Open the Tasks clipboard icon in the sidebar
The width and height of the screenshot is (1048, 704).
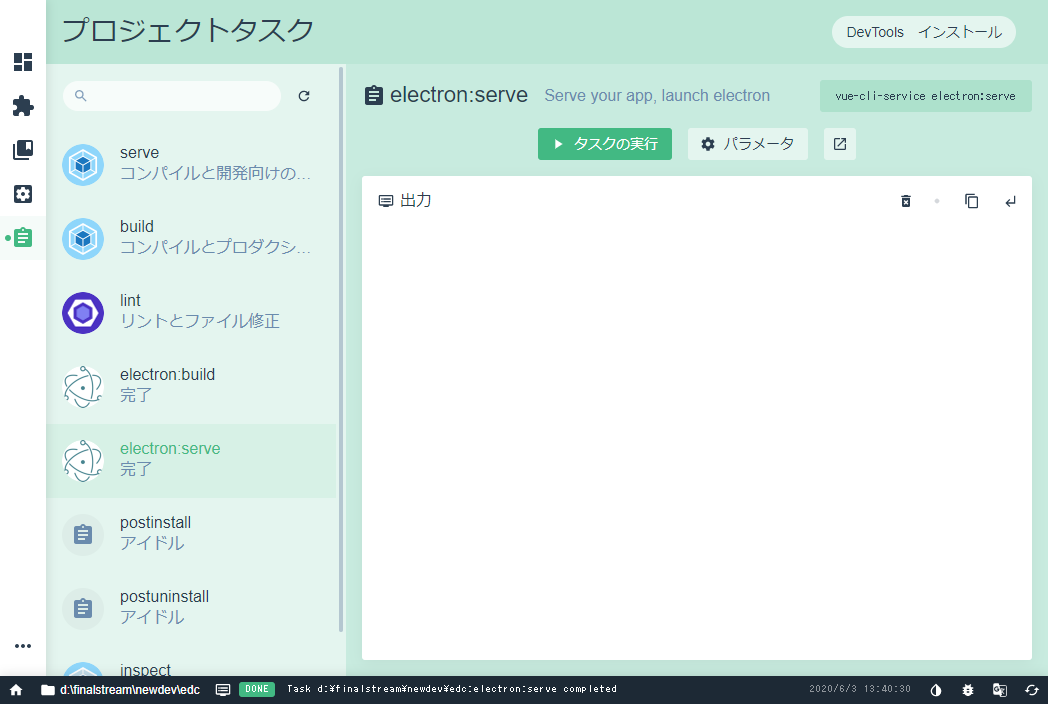[x=23, y=237]
